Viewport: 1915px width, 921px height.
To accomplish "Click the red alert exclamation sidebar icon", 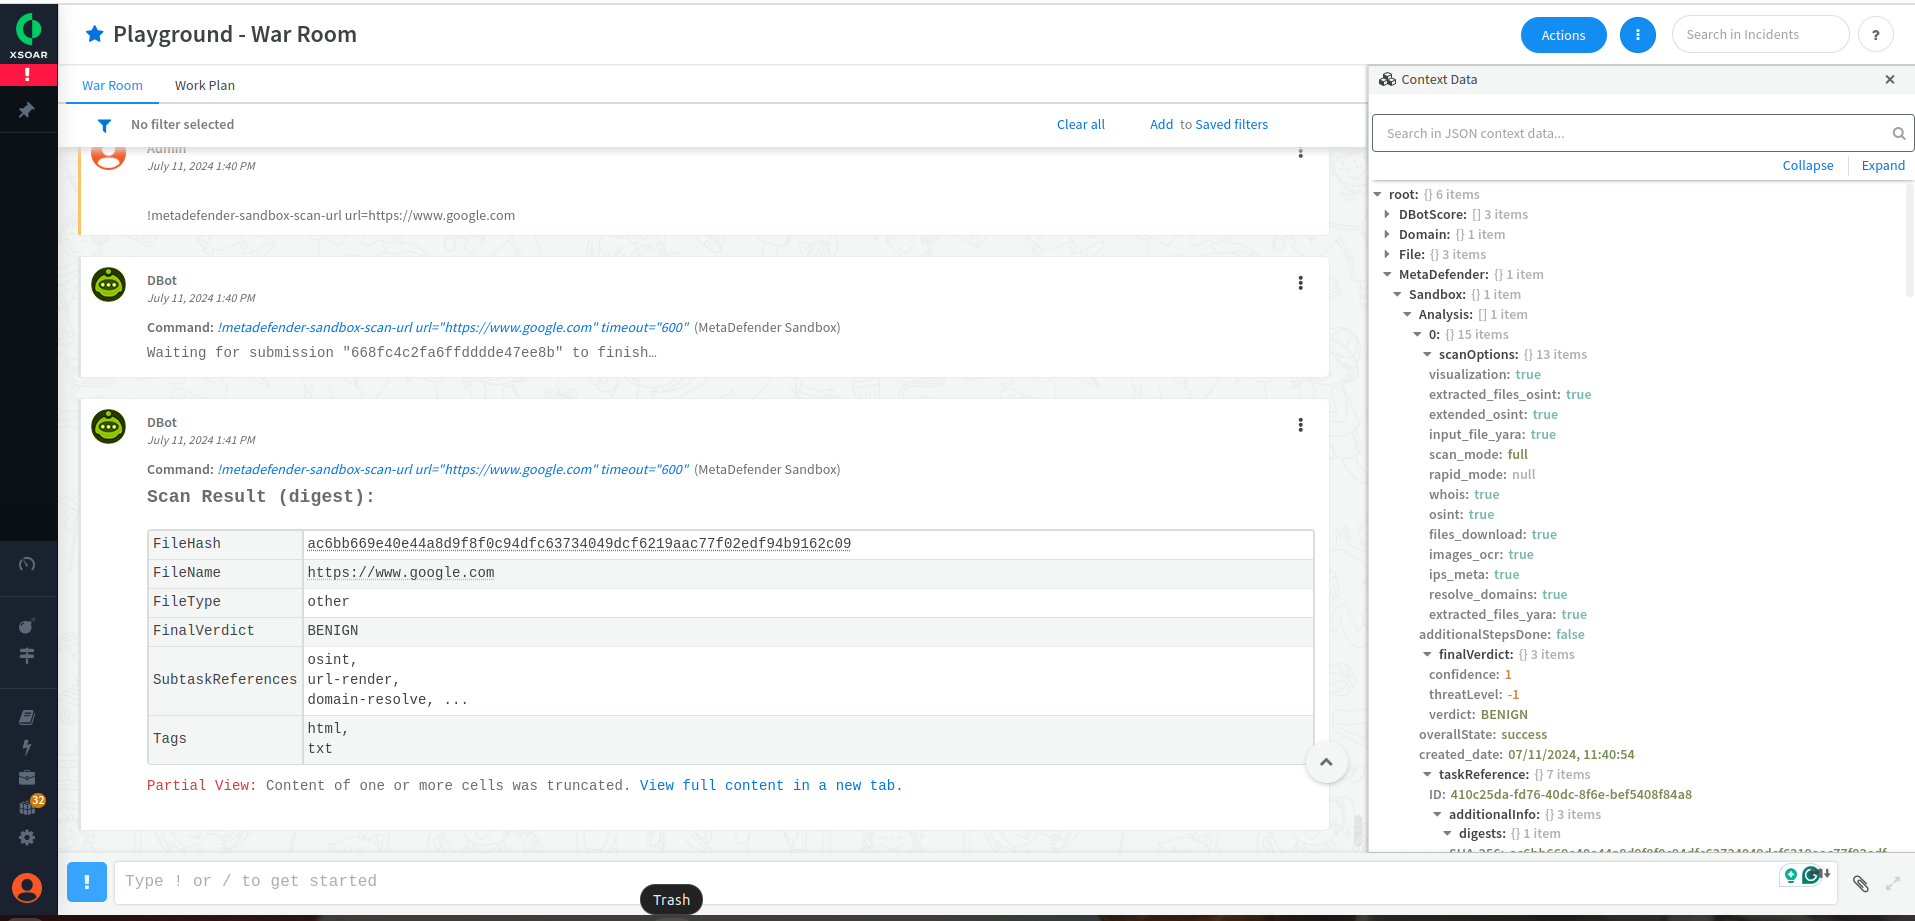I will click(x=28, y=75).
